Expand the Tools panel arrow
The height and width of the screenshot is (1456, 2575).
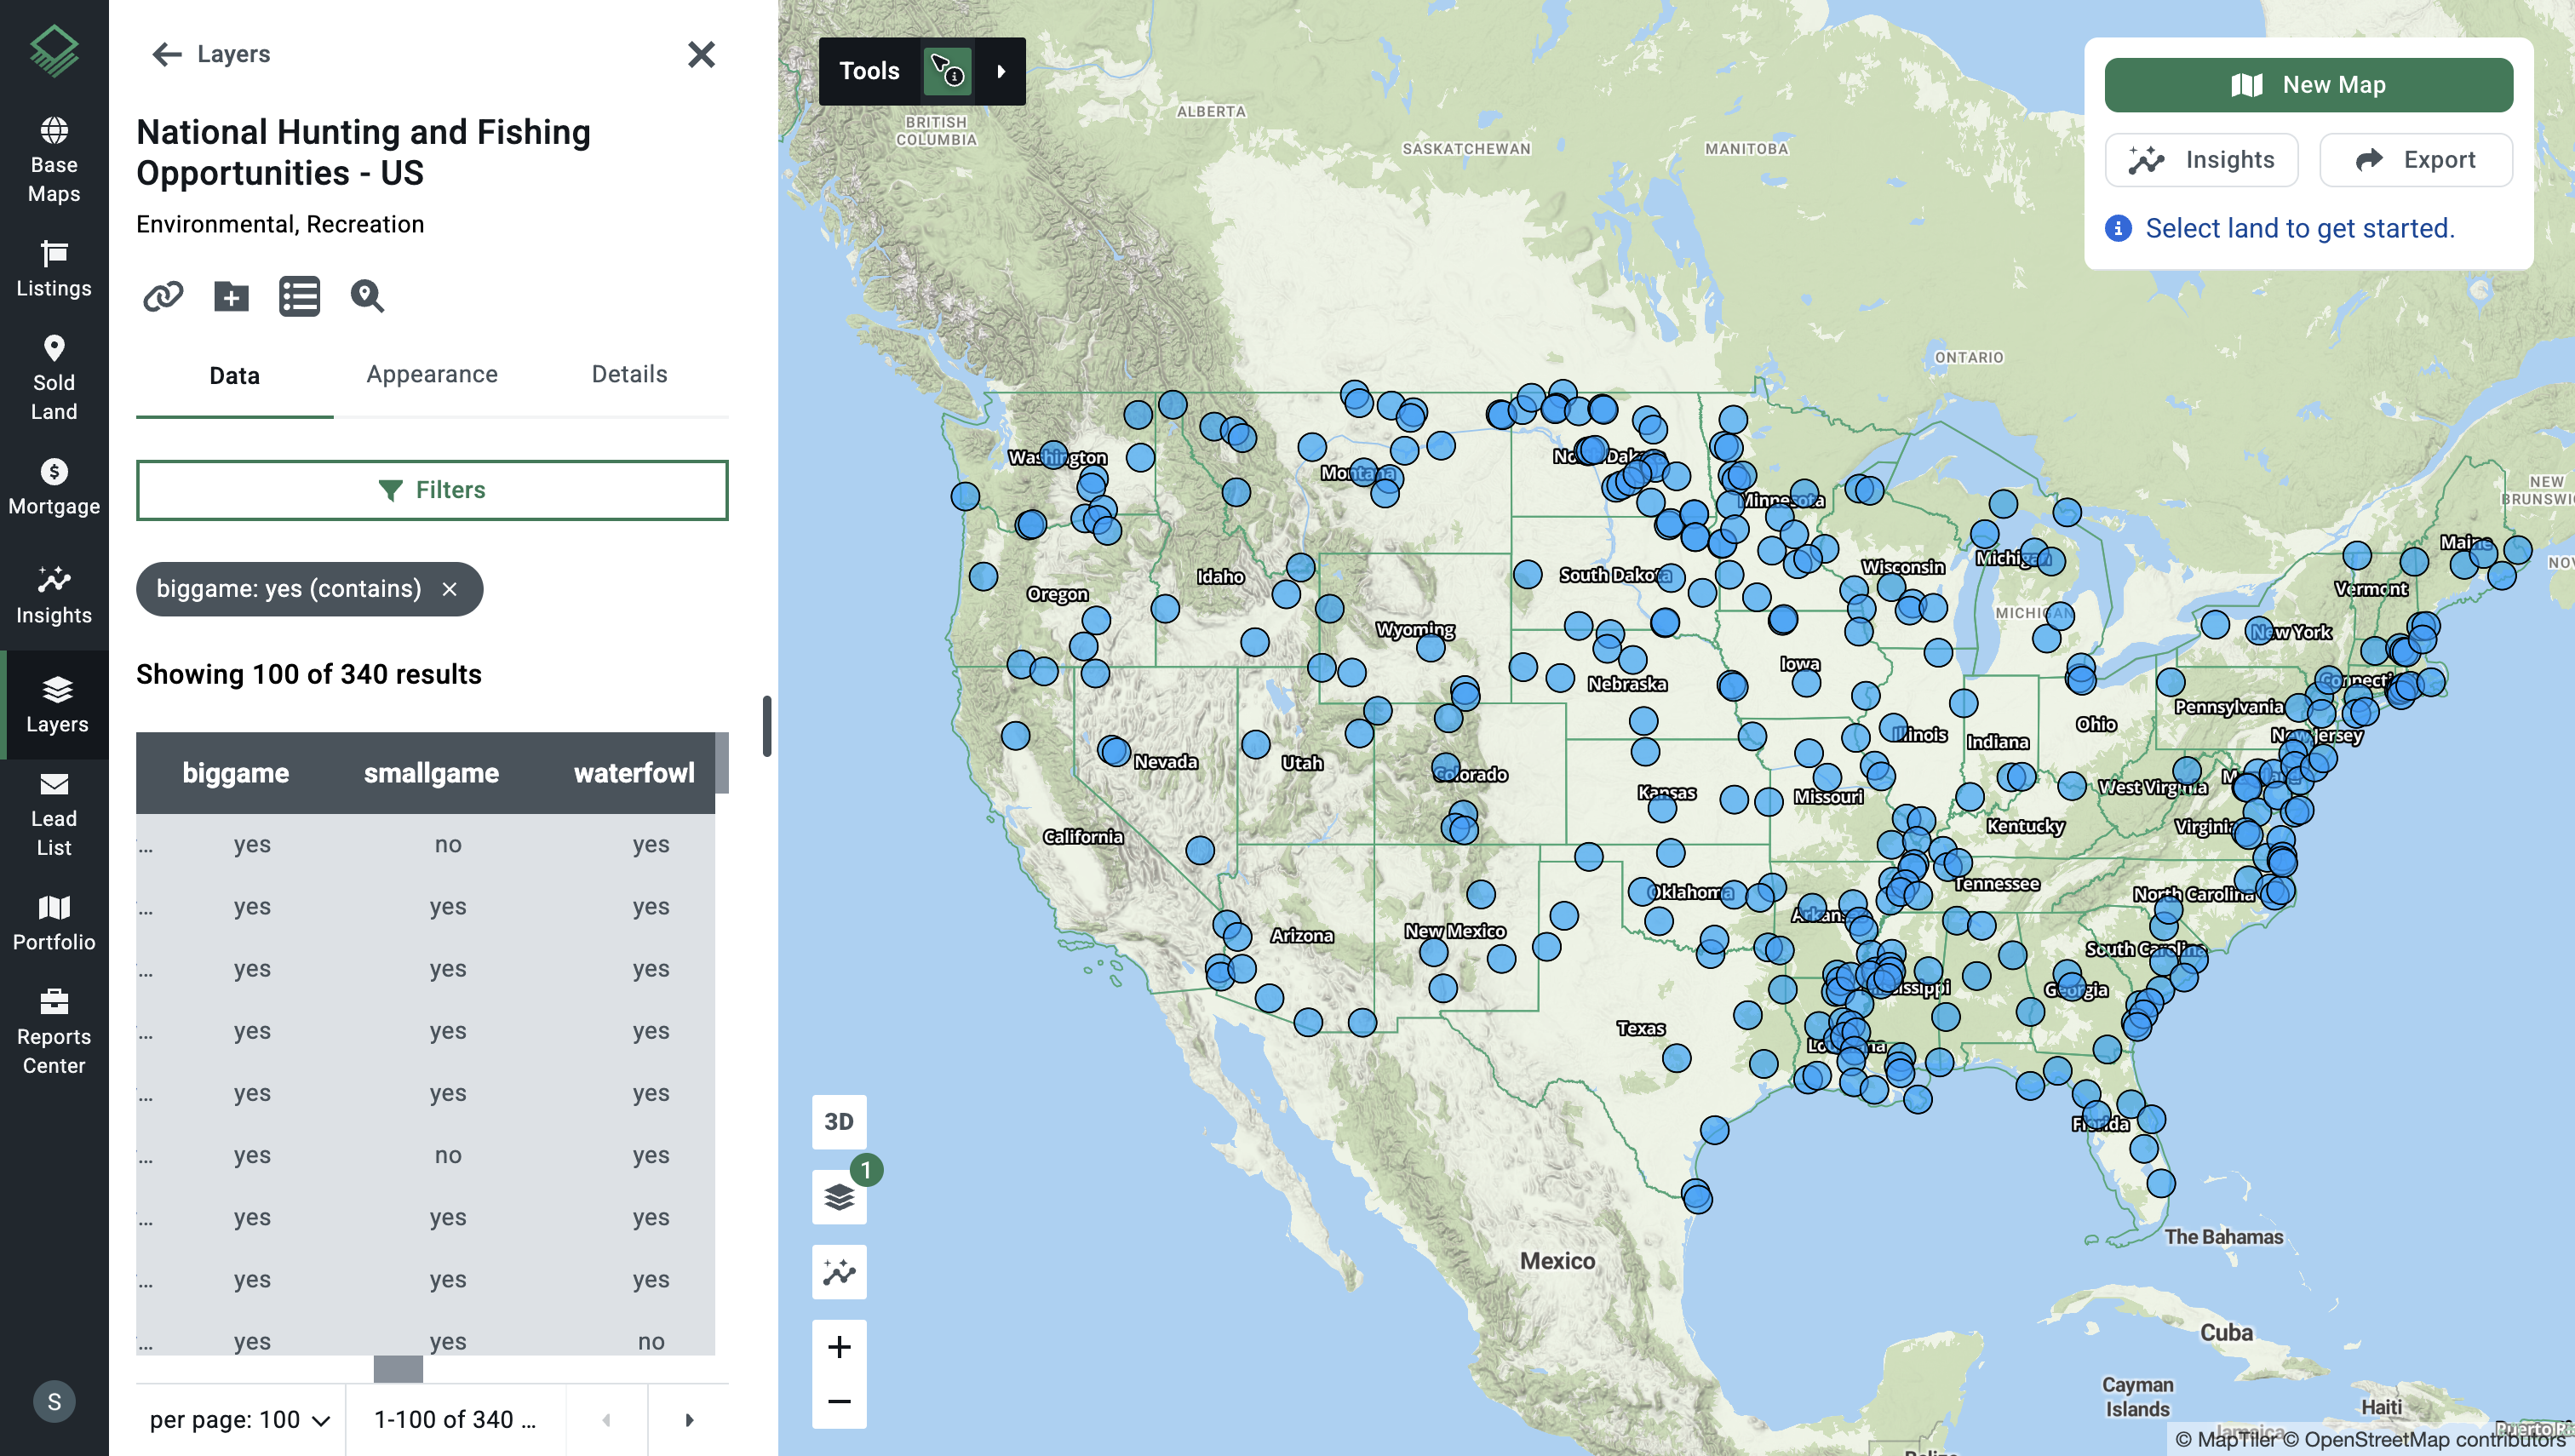coord(1001,71)
